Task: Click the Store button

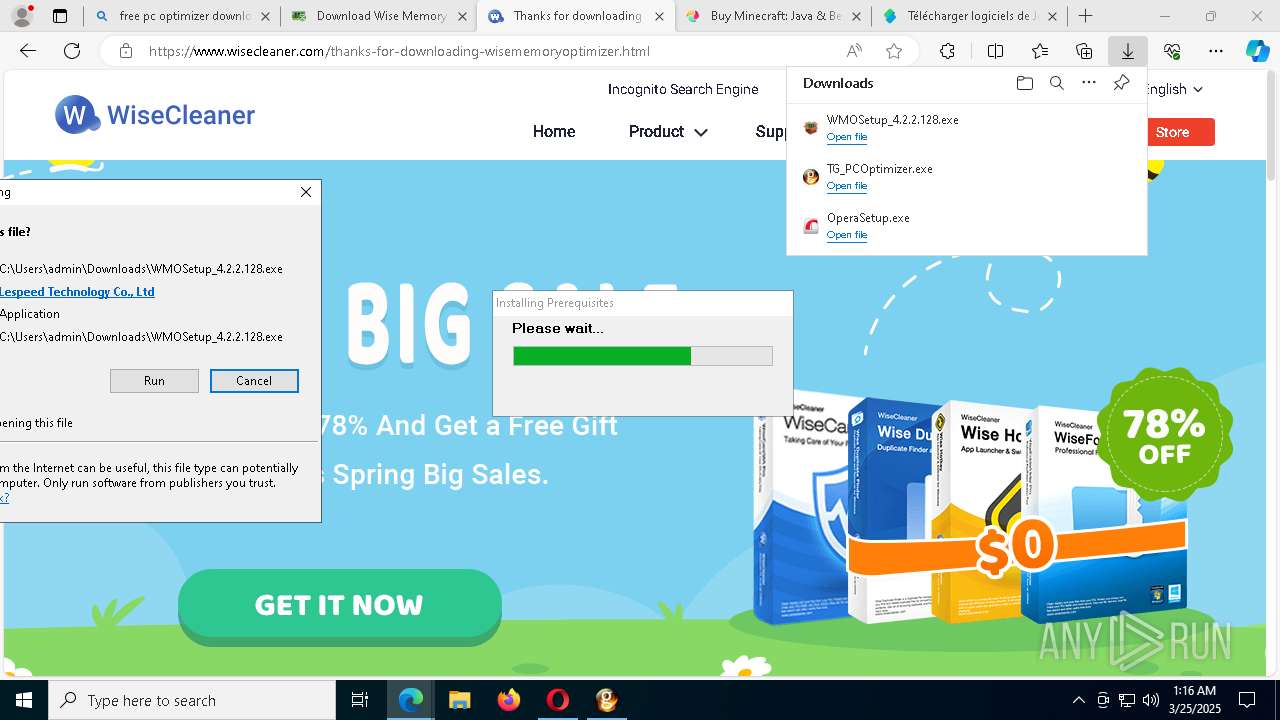Action: coord(1172,132)
